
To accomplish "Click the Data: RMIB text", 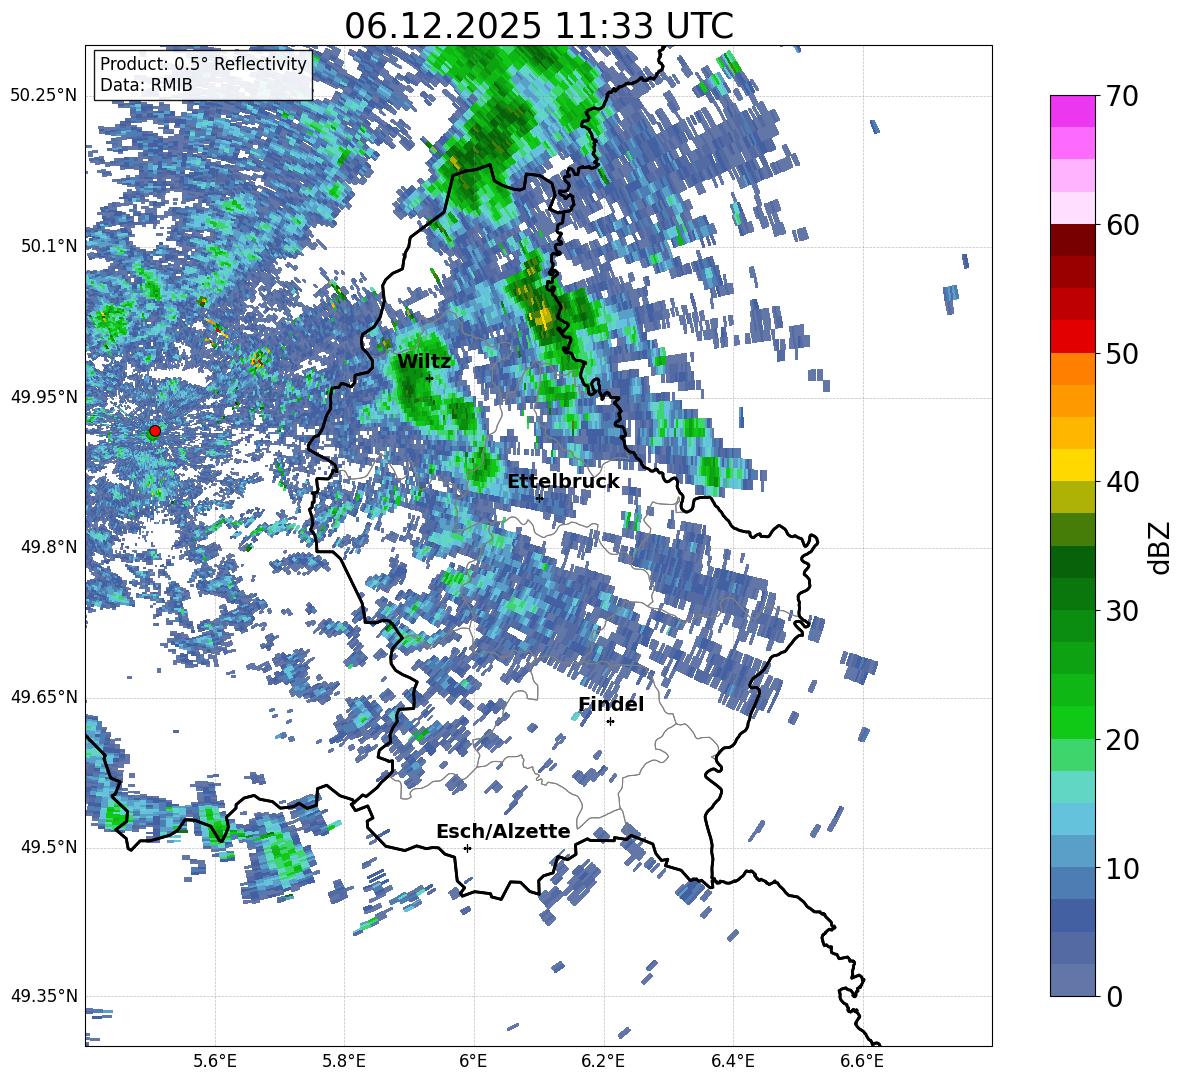I will click(146, 85).
